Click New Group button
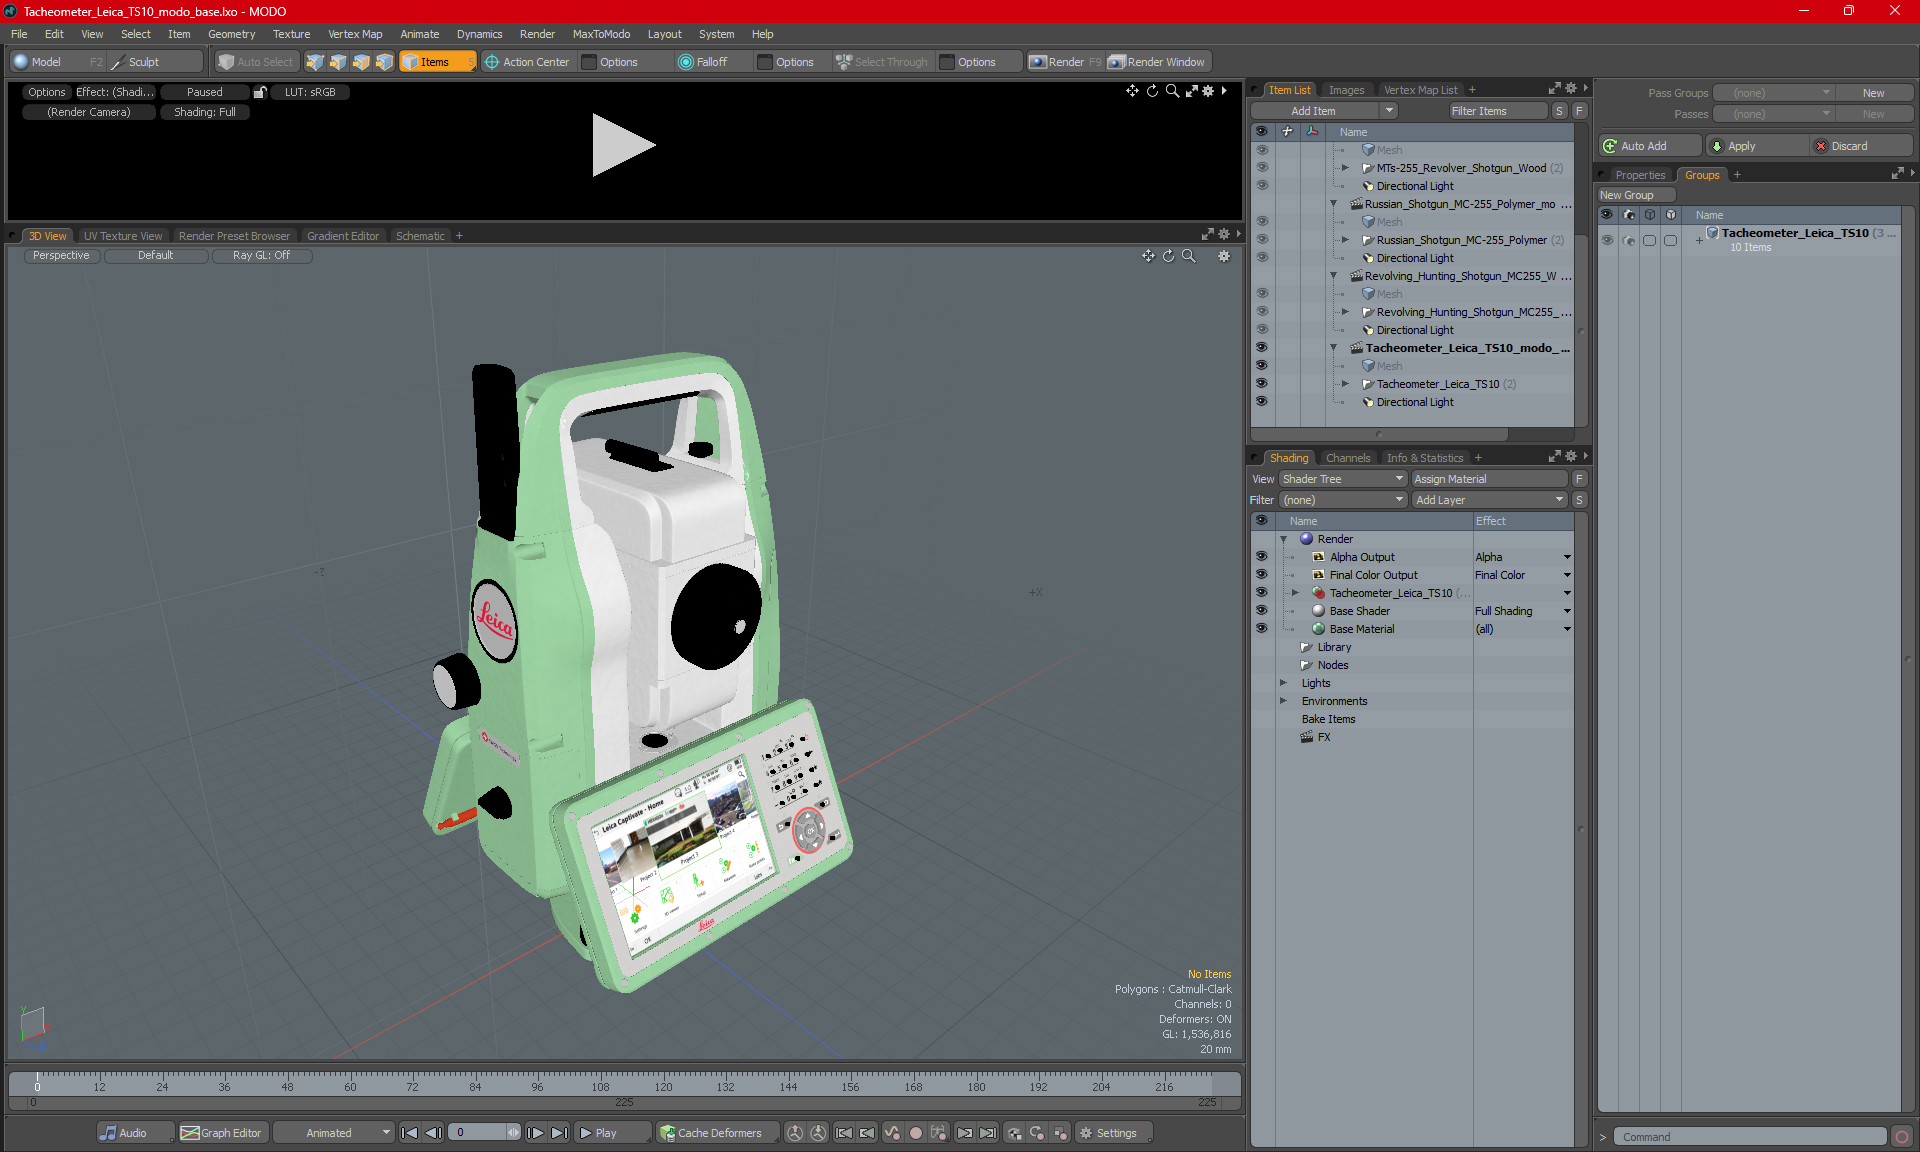The height and width of the screenshot is (1152, 1920). pyautogui.click(x=1634, y=195)
